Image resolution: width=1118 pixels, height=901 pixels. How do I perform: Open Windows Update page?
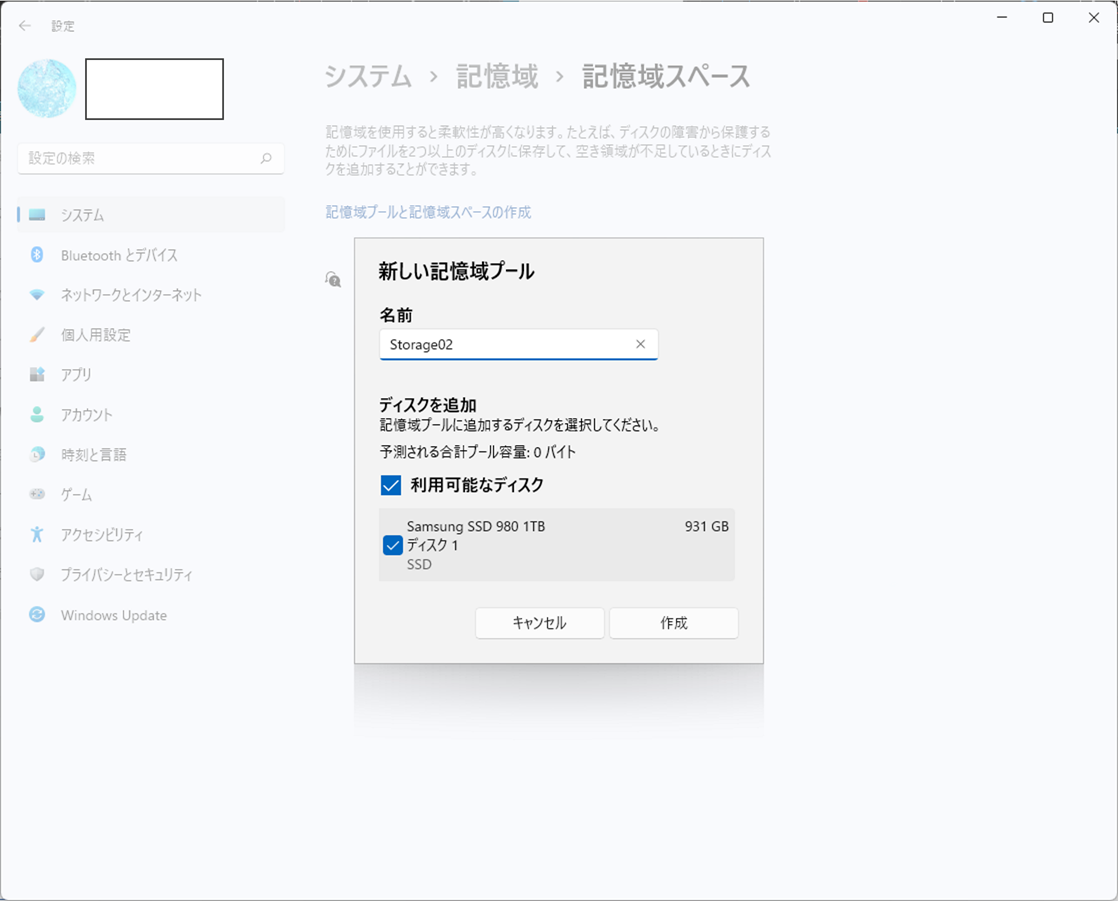tap(113, 615)
